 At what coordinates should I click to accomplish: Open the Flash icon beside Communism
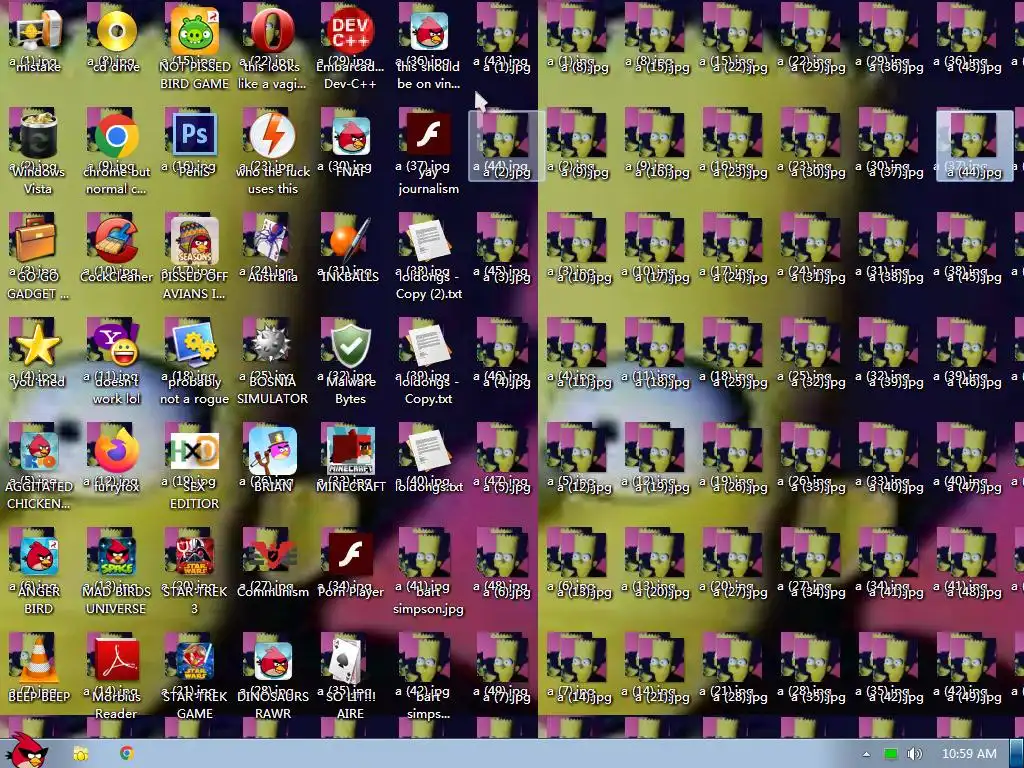click(351, 554)
